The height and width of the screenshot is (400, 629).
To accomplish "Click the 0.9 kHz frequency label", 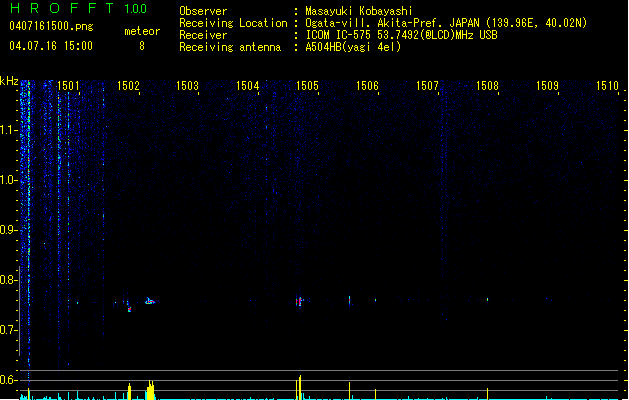I will 8,230.
